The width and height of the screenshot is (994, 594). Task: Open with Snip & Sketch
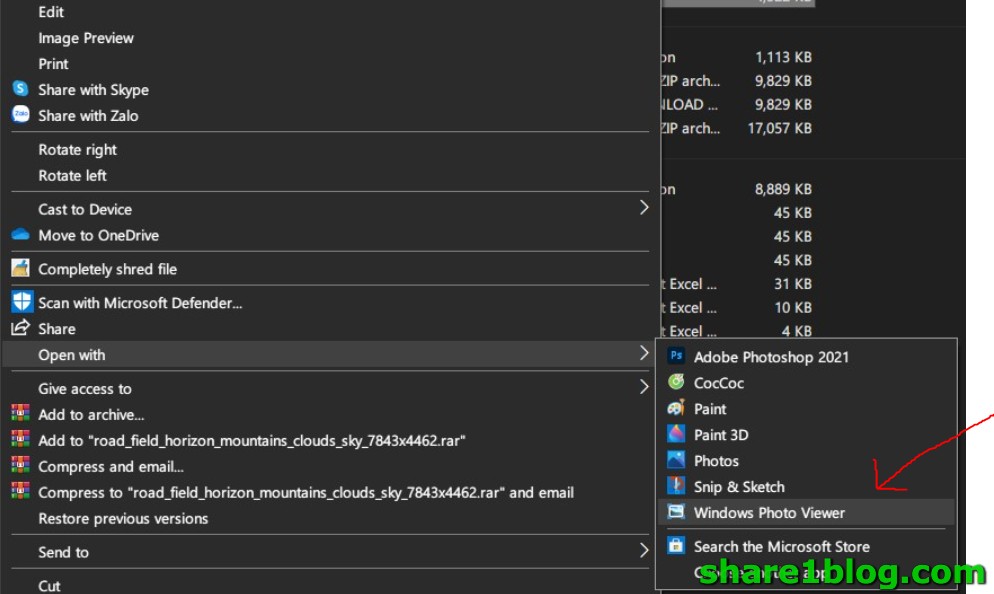[739, 487]
